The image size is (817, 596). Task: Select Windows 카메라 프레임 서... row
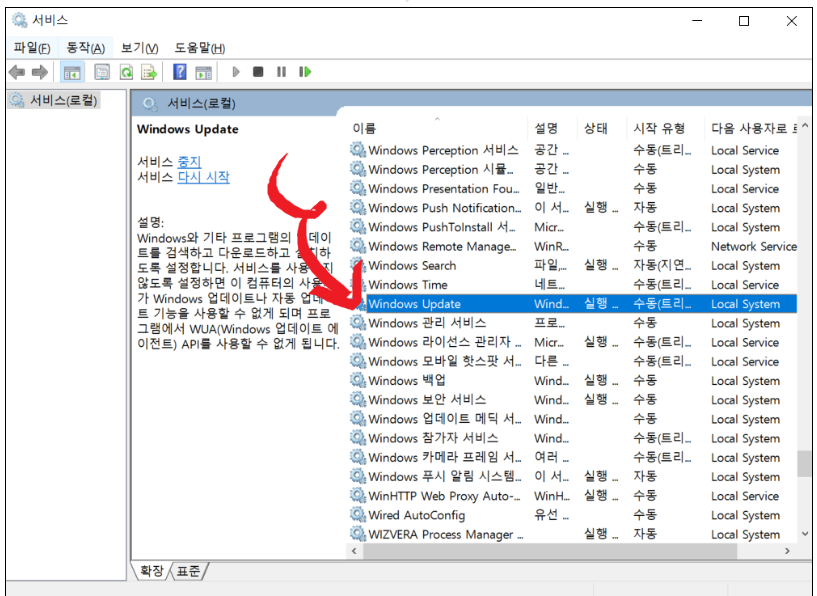573,457
